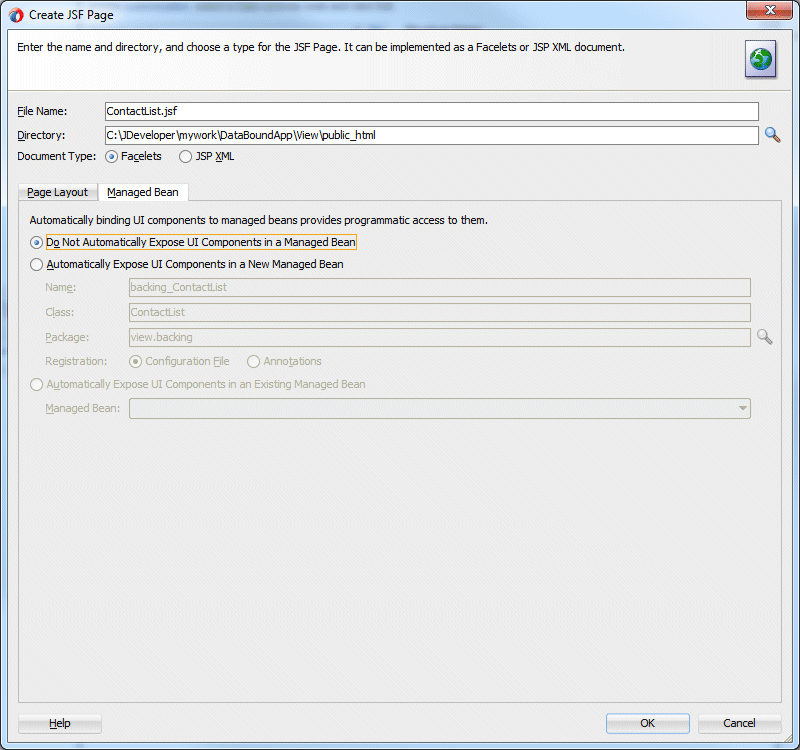This screenshot has height=750, width=800.
Task: Click the 'Automatically binding UI components' description text
Action: pos(259,220)
